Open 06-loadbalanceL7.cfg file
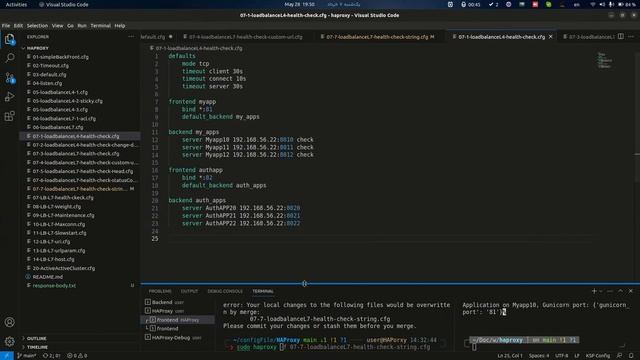Image resolution: width=640 pixels, height=360 pixels. 58,127
